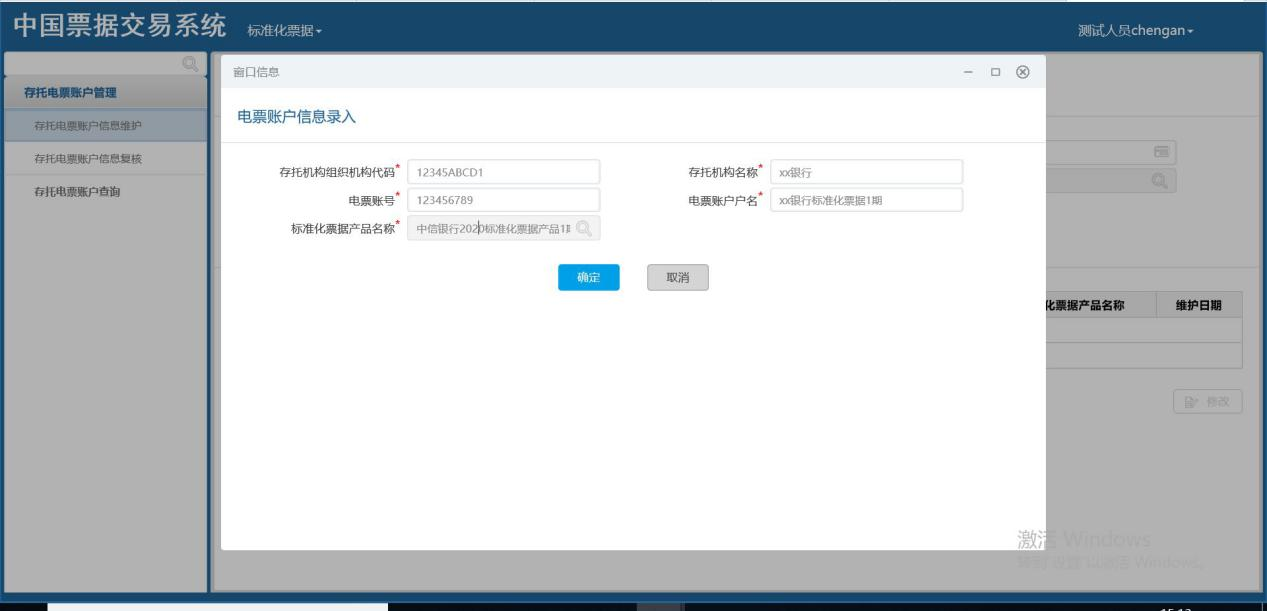Open 标准化票据 dropdown menu
The image size is (1267, 611).
[285, 31]
